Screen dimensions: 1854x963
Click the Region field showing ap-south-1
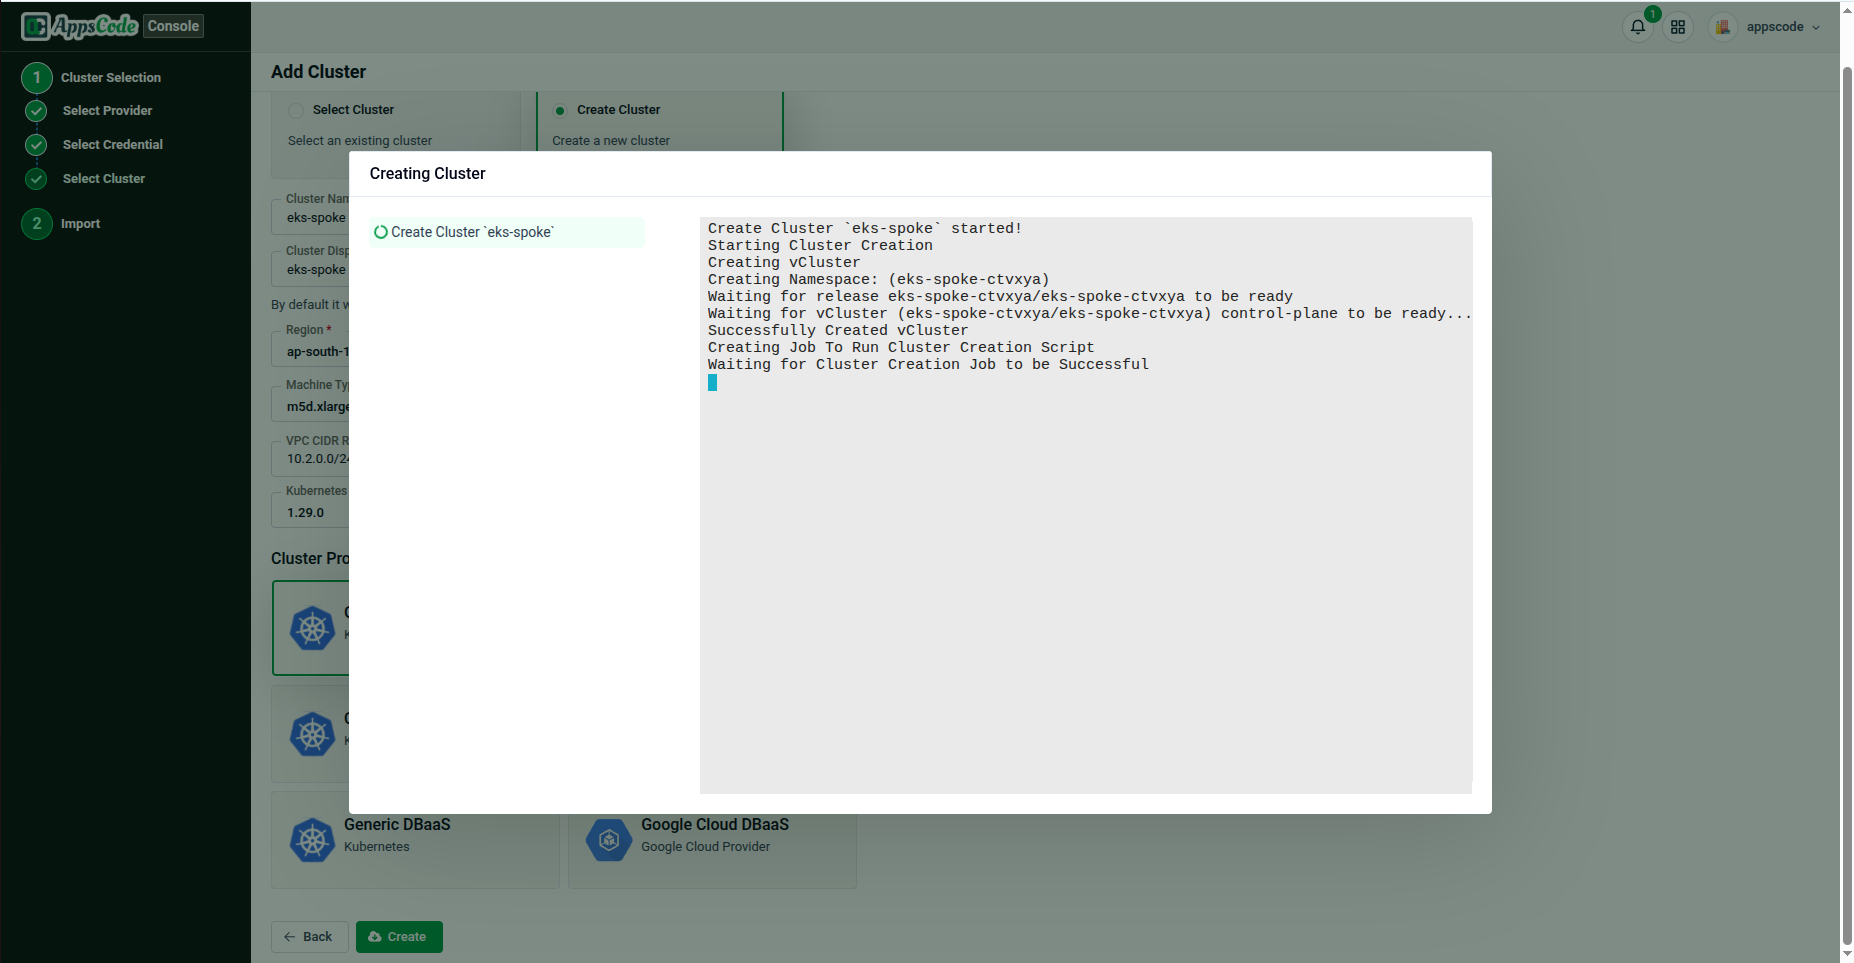coord(311,349)
